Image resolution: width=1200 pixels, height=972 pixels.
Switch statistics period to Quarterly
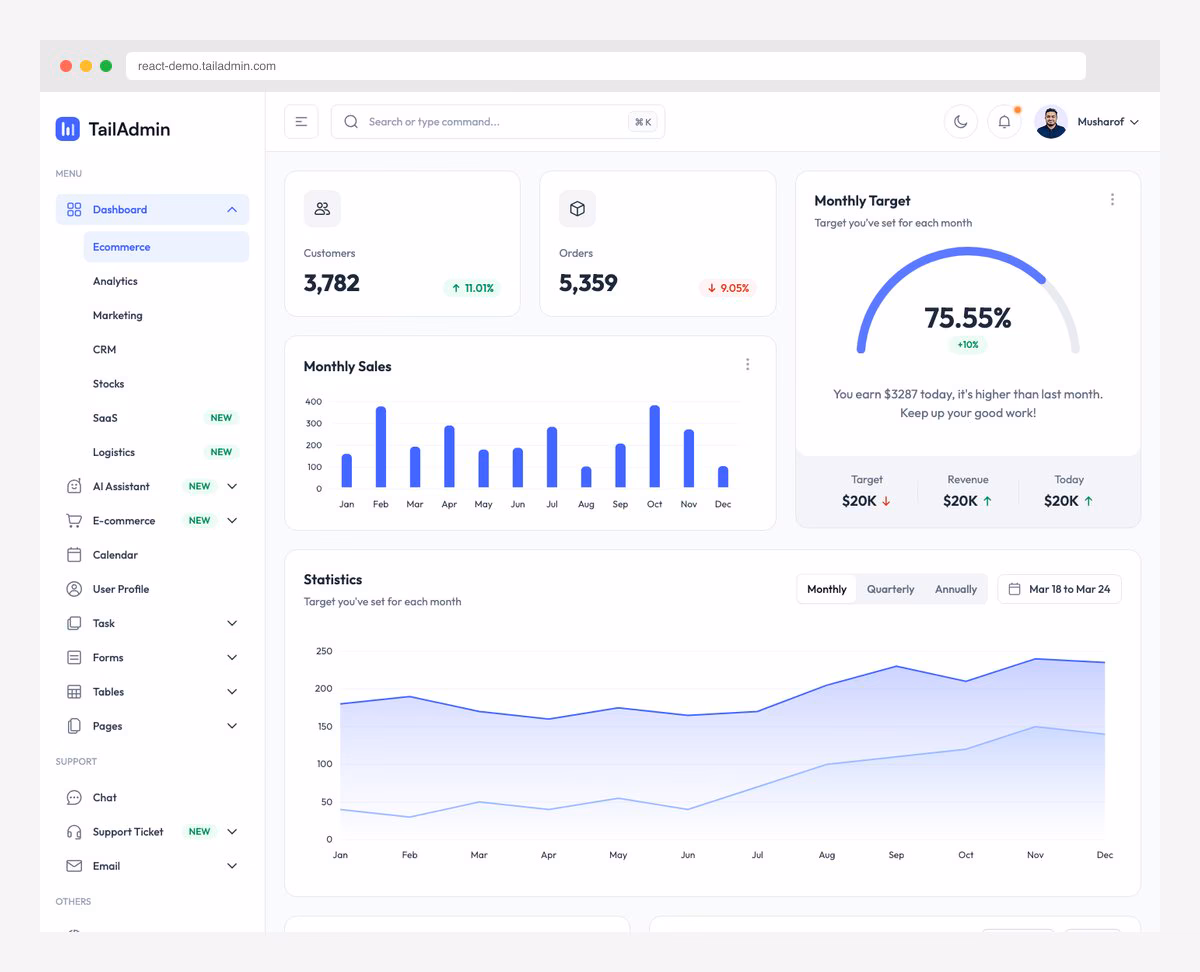(890, 589)
